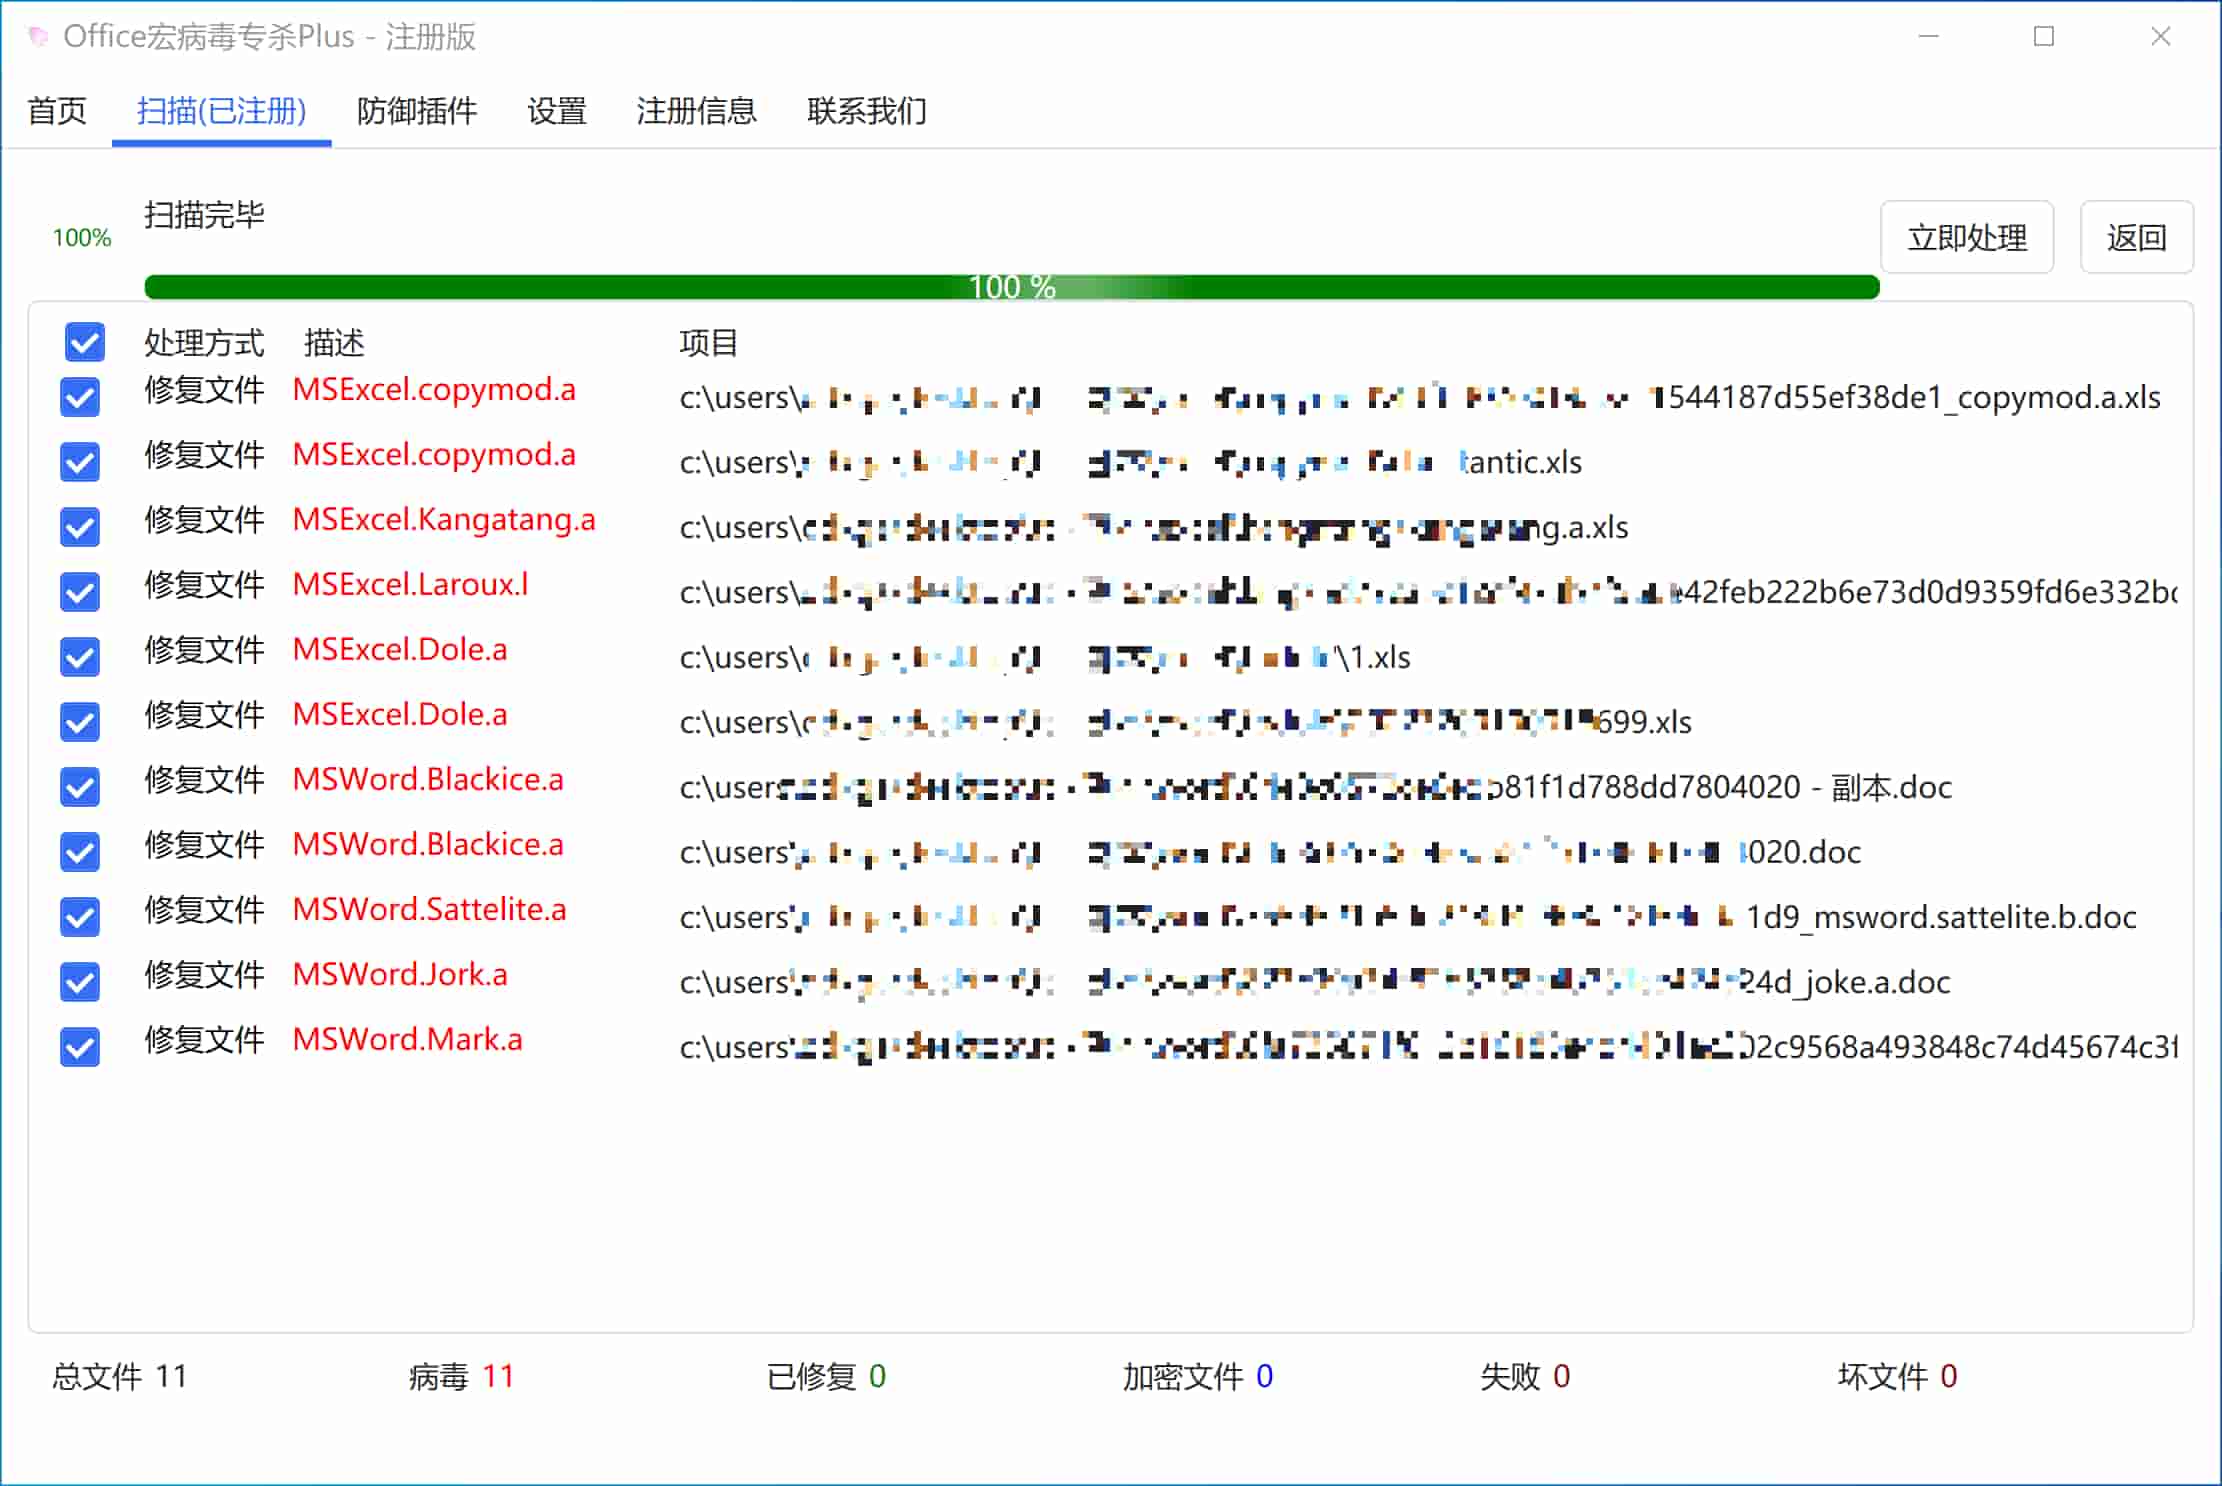Click the app logo in title bar
Screen dimensions: 2222x1486
coord(38,37)
